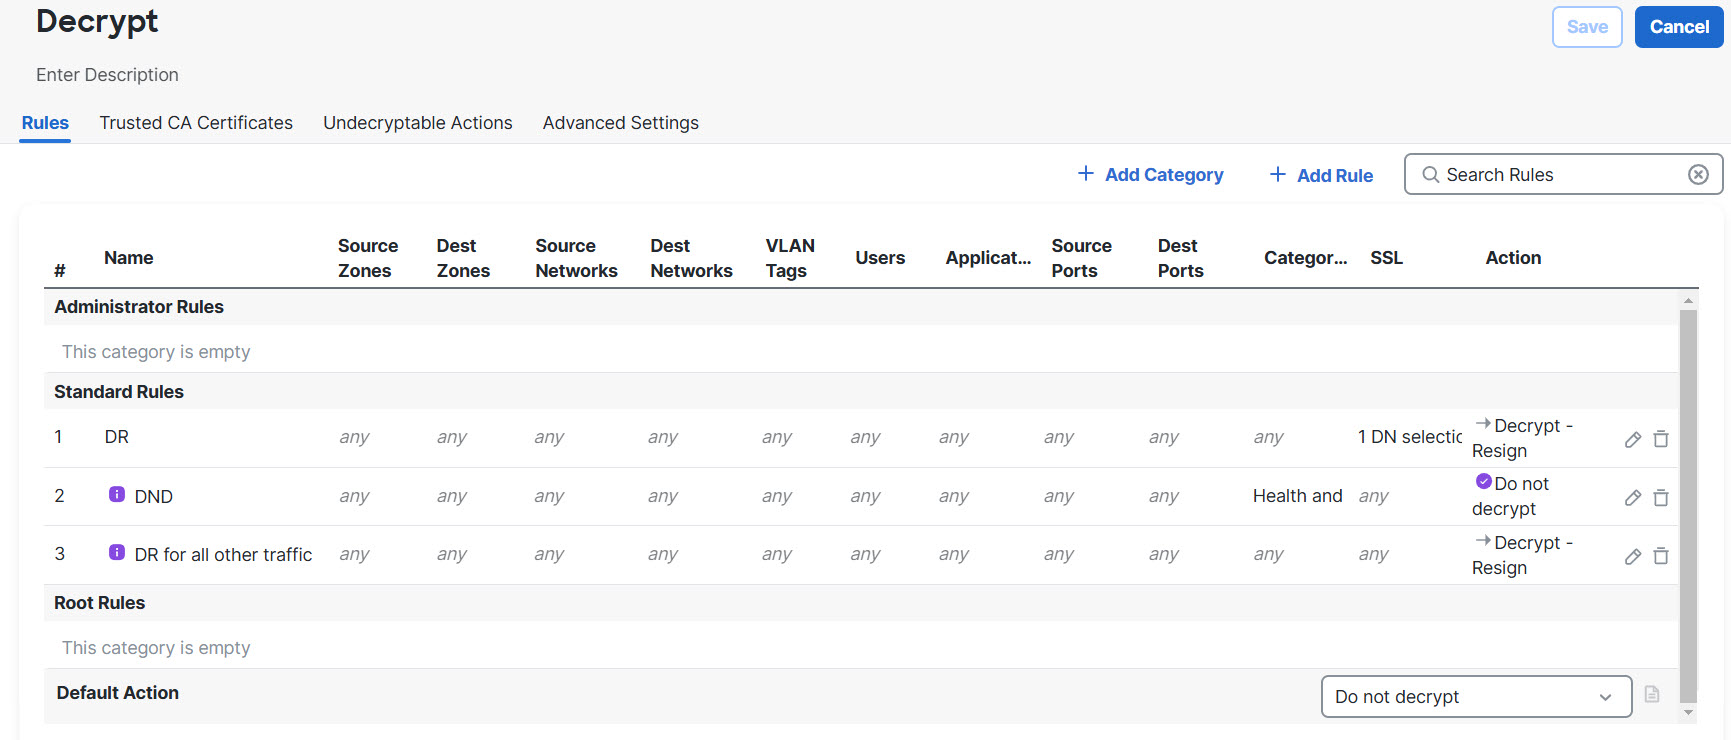Click the info icon beside DND

(117, 494)
